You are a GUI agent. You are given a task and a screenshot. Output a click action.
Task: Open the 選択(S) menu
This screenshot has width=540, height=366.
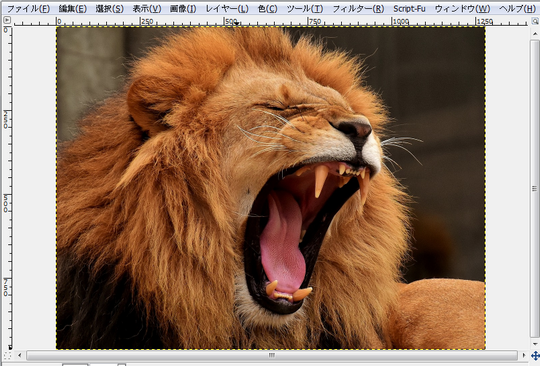click(x=110, y=9)
